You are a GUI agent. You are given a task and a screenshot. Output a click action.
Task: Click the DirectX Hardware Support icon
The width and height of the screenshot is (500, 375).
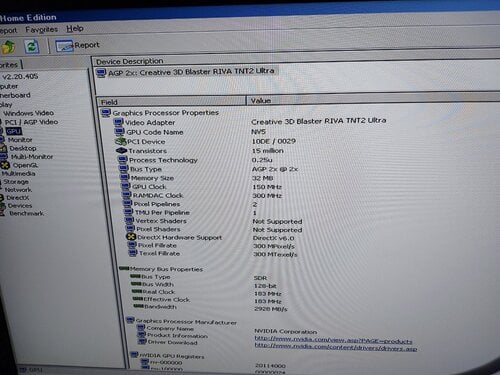point(131,237)
